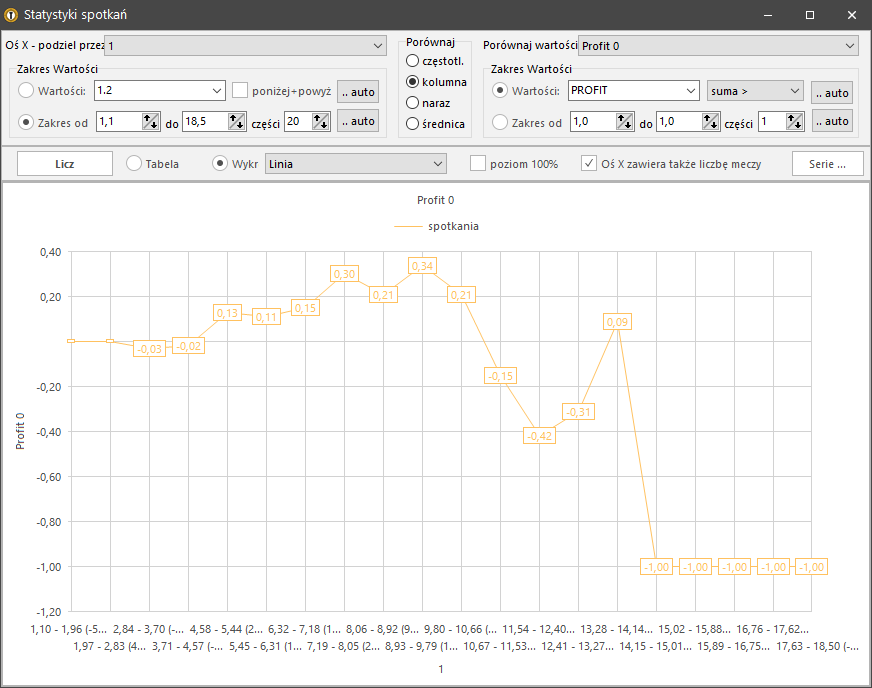This screenshot has height=688, width=872.
Task: Switch to 'Tabela' view
Action: 134,163
